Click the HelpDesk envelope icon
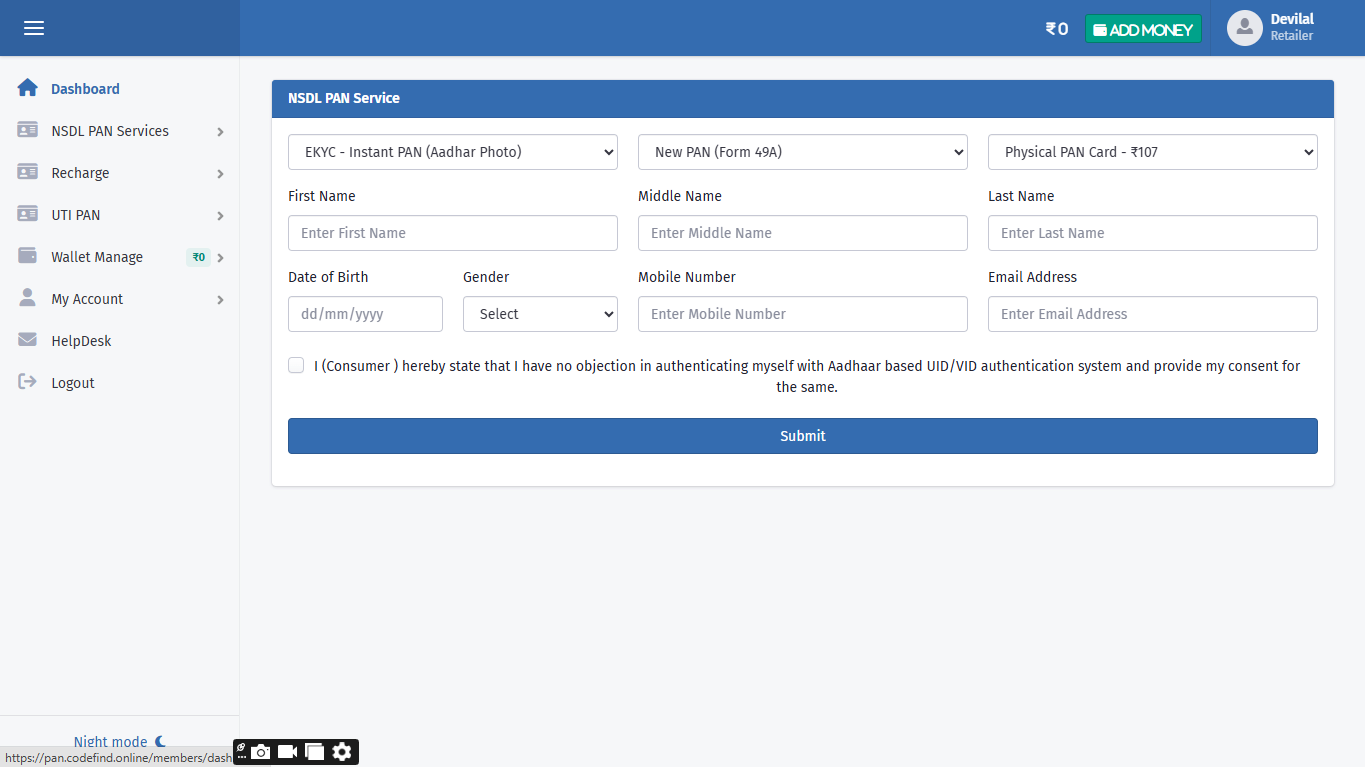This screenshot has height=767, width=1365. pyautogui.click(x=28, y=340)
